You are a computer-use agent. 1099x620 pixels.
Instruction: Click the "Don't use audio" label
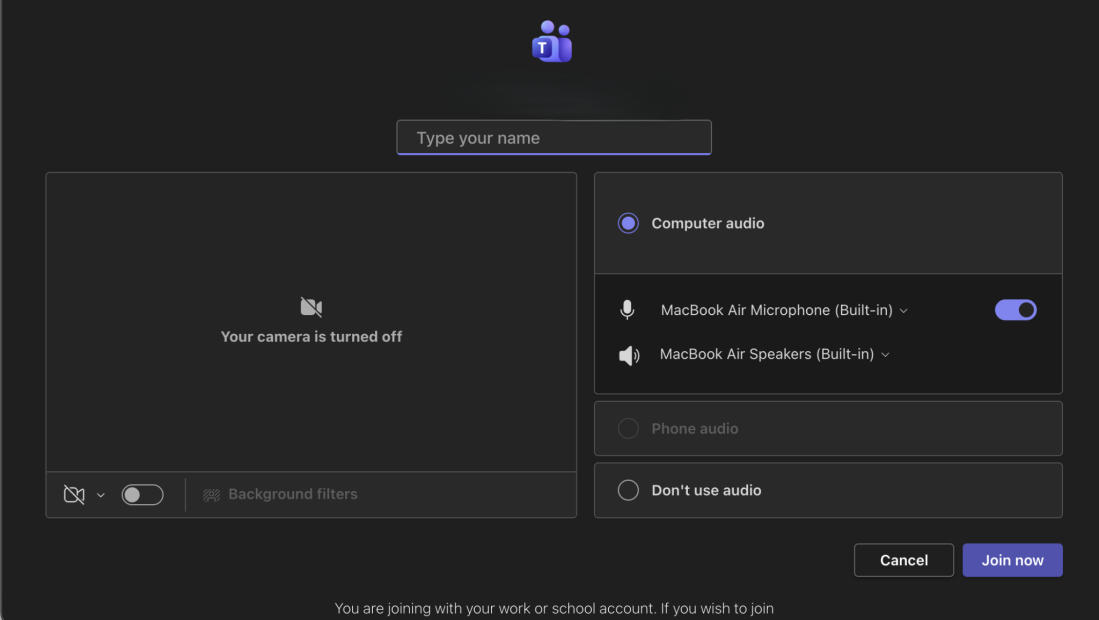706,490
